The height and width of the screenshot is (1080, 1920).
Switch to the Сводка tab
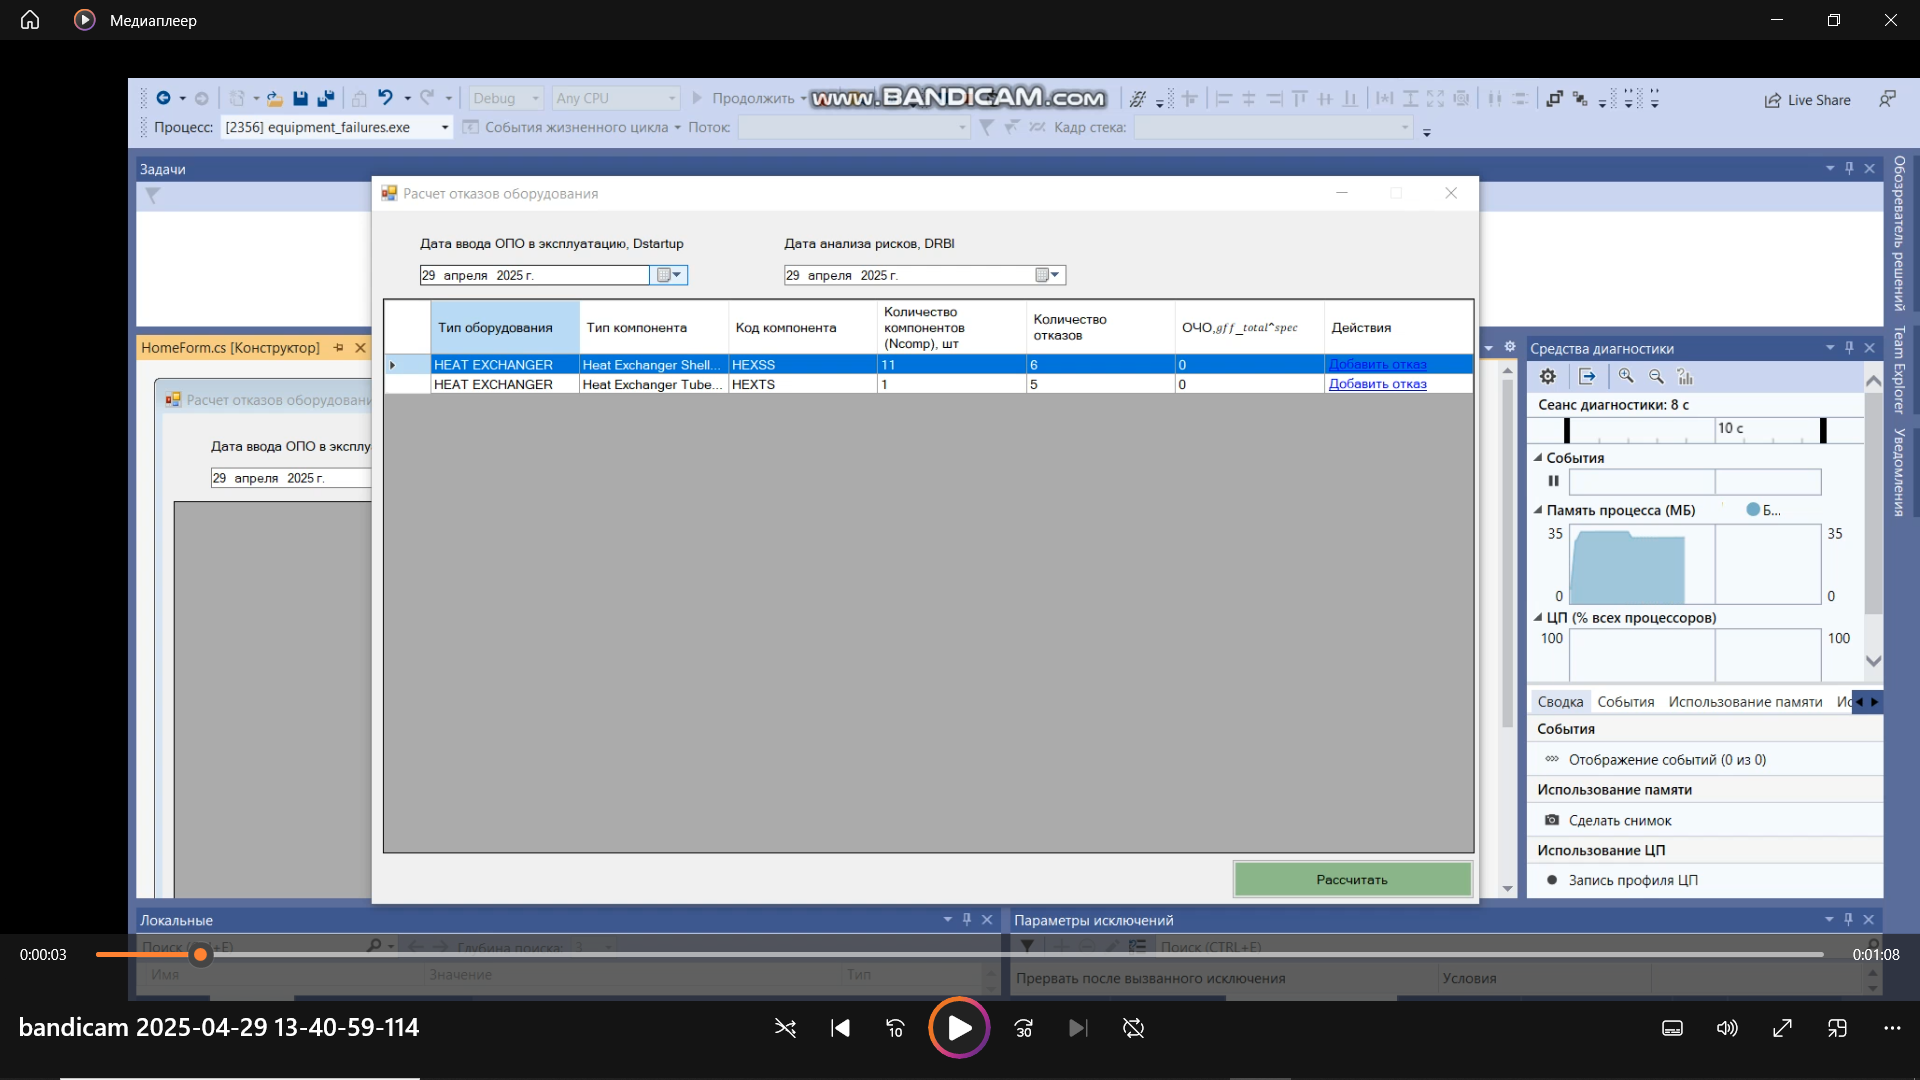pyautogui.click(x=1560, y=702)
